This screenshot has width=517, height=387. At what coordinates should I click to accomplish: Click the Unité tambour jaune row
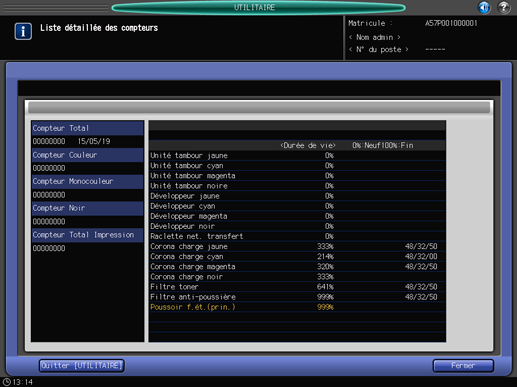click(297, 156)
